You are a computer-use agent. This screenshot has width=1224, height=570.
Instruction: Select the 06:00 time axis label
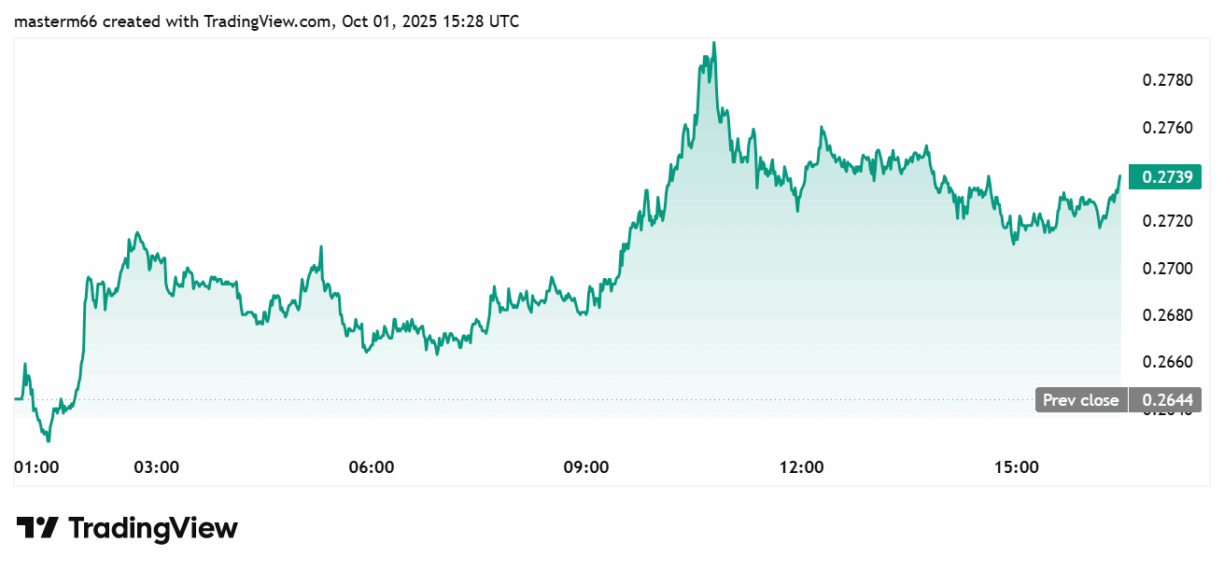[x=372, y=467]
